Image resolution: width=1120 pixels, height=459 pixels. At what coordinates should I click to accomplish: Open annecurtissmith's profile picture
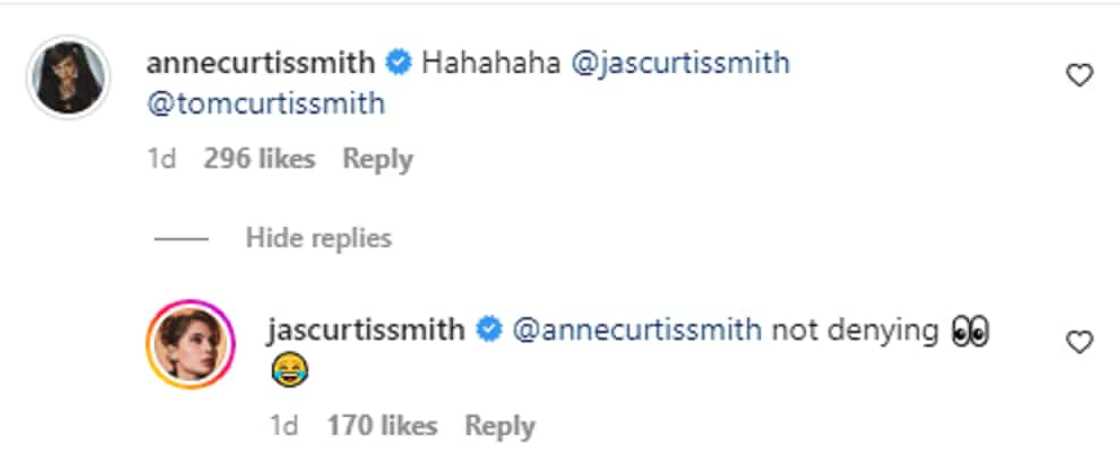click(67, 77)
